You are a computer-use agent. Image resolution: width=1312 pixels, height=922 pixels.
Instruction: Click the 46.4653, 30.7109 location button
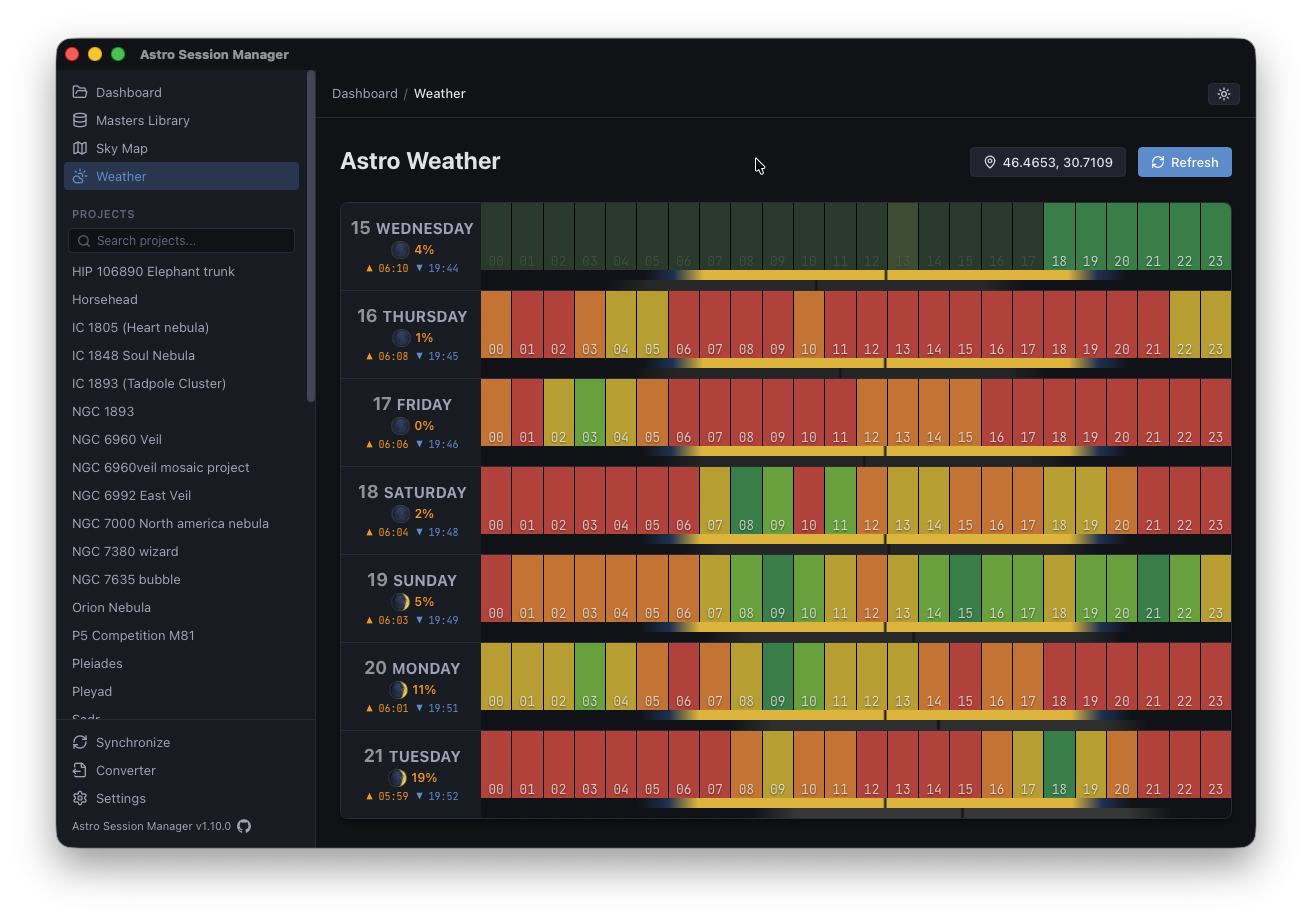[x=1047, y=162]
